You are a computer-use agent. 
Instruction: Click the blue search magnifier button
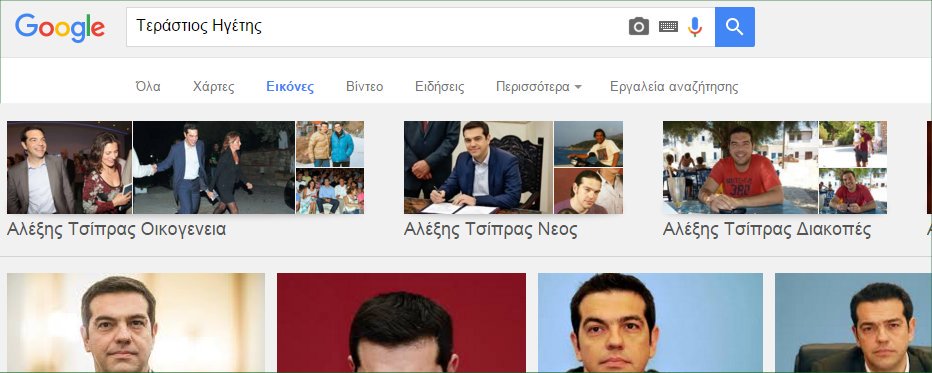pos(735,27)
